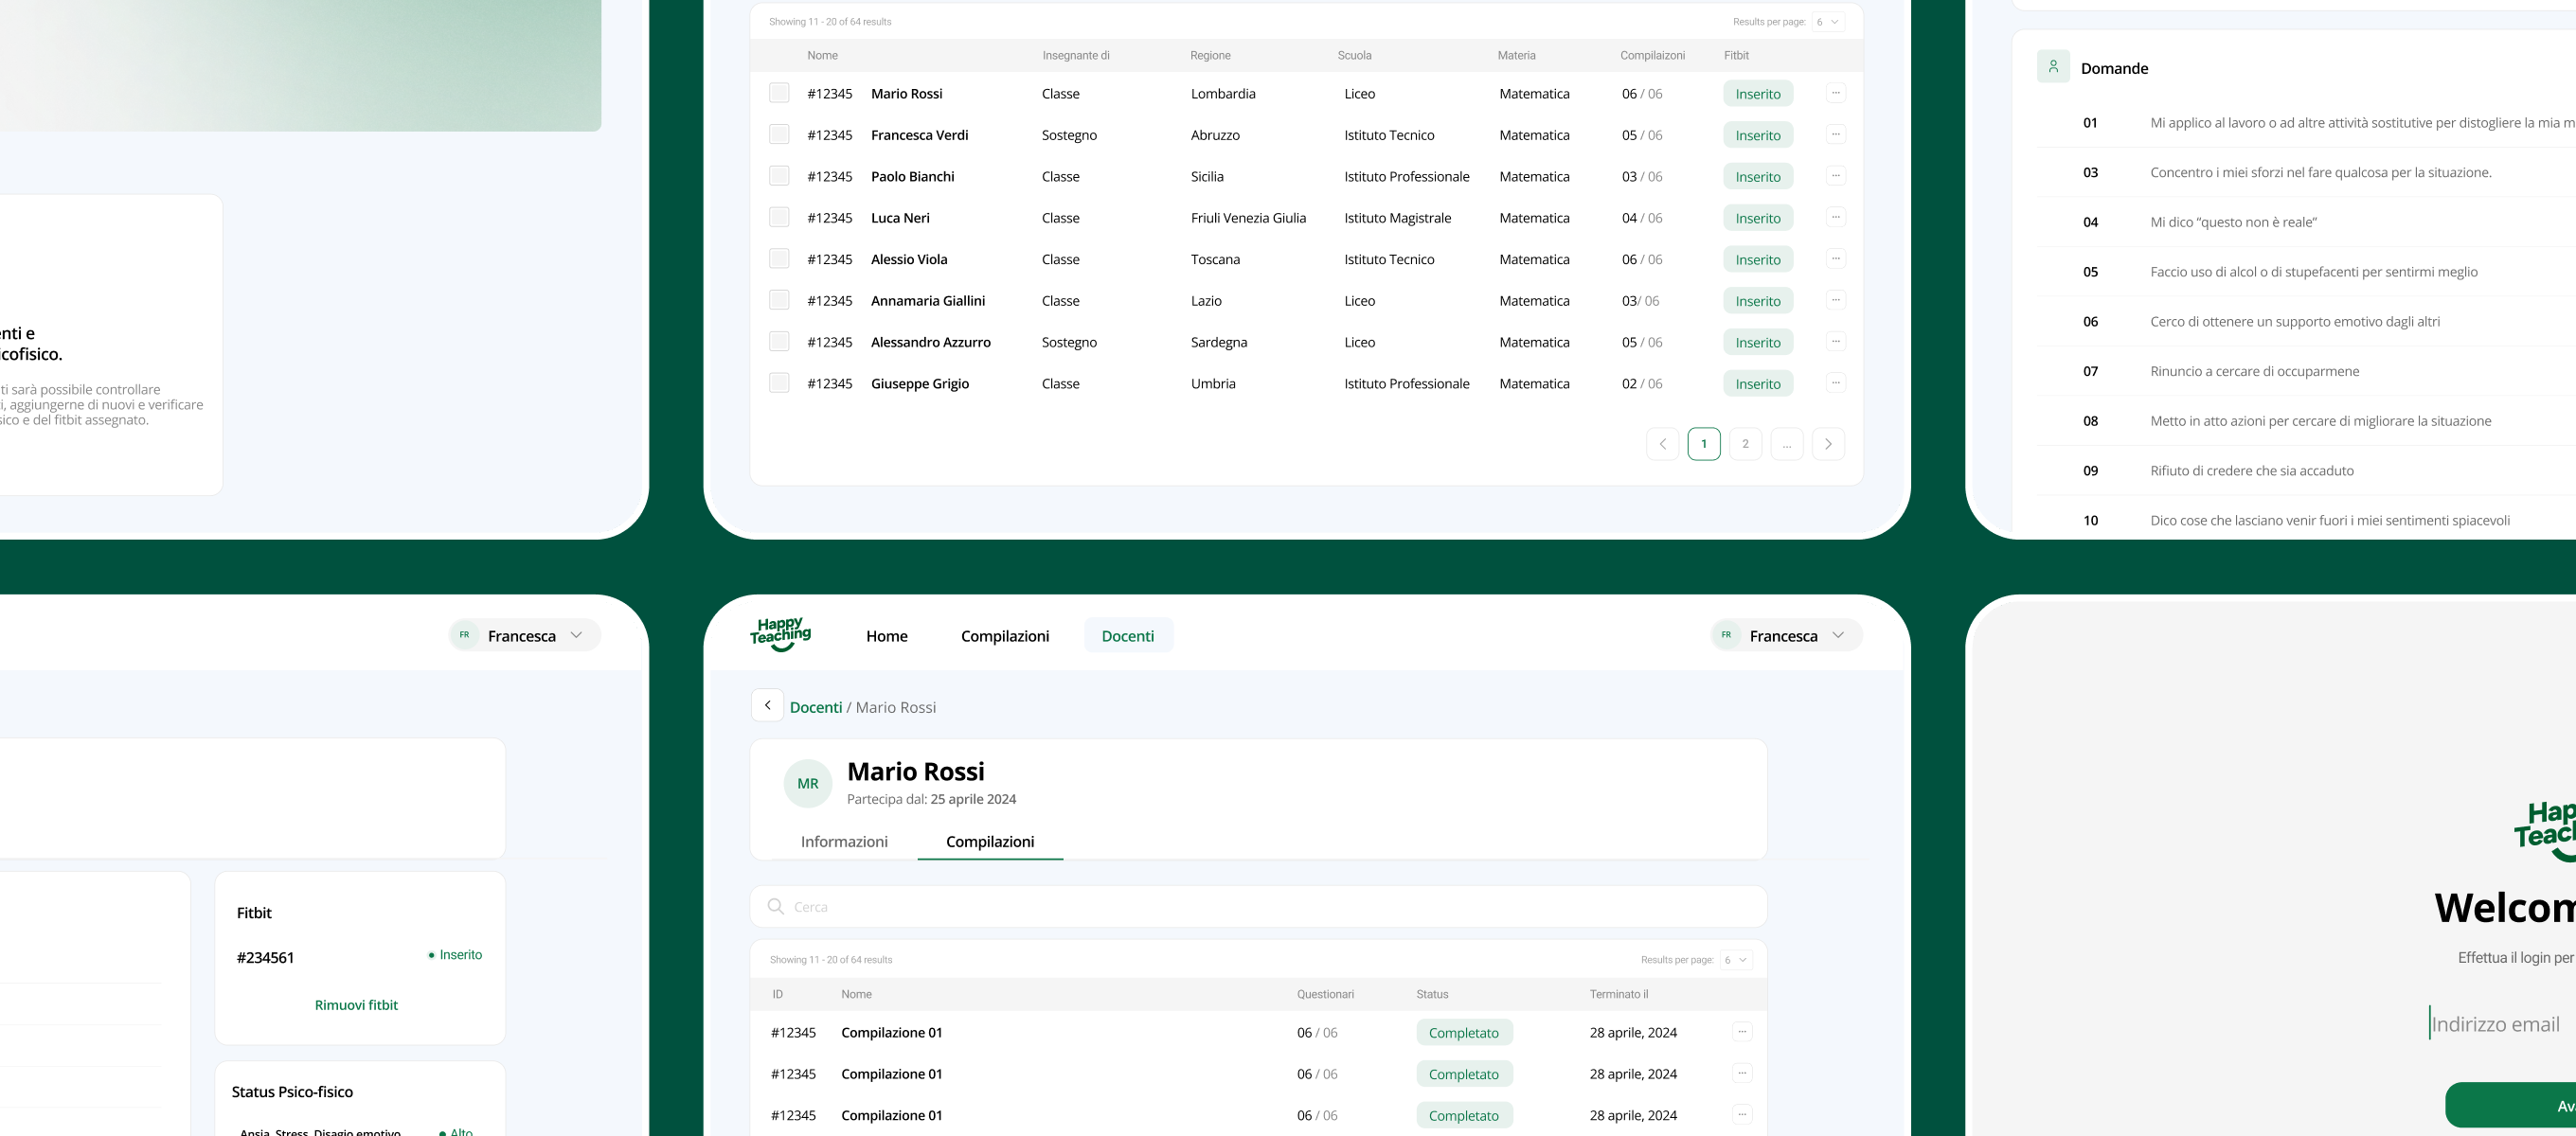This screenshot has height=1136, width=2576.
Task: Click the Docenti breadcrumb link
Action: click(816, 707)
